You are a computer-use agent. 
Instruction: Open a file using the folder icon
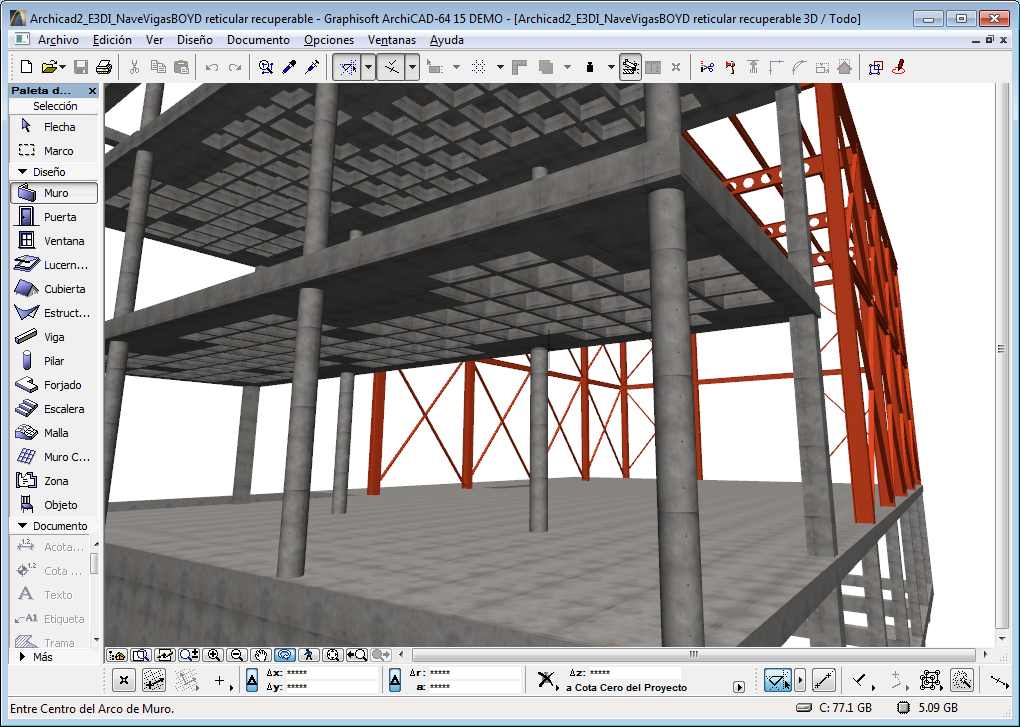[x=49, y=67]
